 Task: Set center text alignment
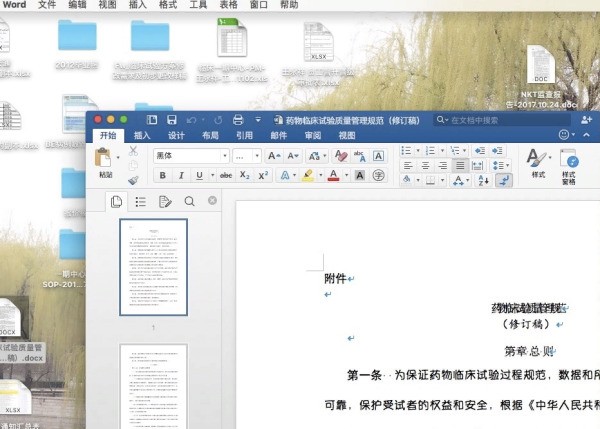click(x=425, y=166)
